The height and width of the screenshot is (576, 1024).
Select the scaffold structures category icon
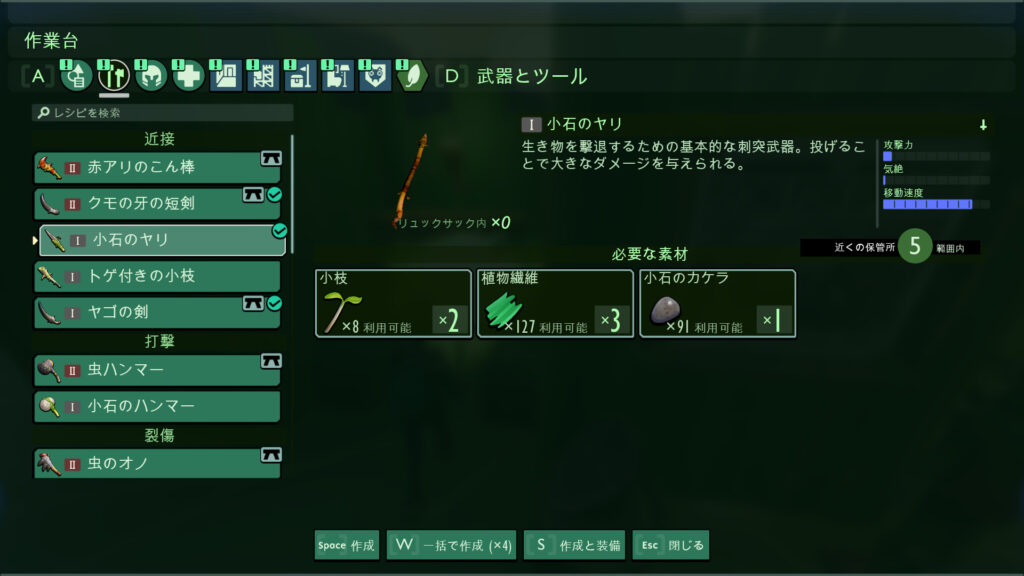(x=263, y=76)
